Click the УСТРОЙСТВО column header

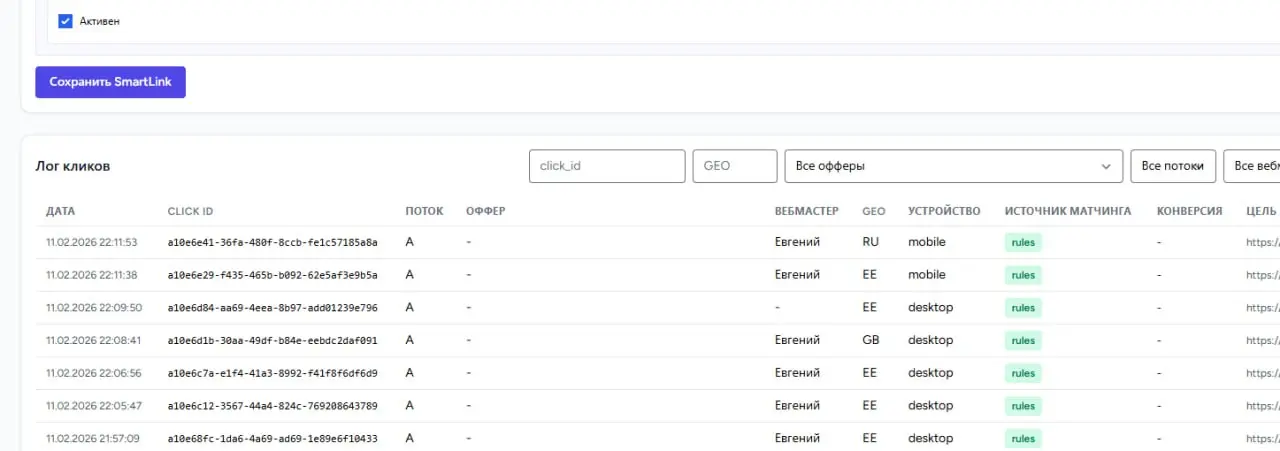[945, 211]
